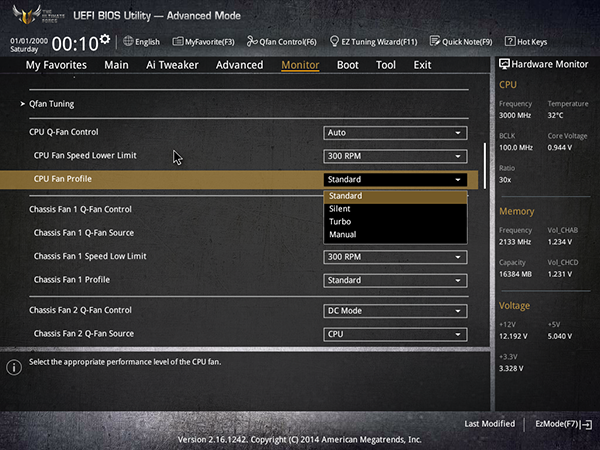Click the 00:10 clock display

coord(75,44)
